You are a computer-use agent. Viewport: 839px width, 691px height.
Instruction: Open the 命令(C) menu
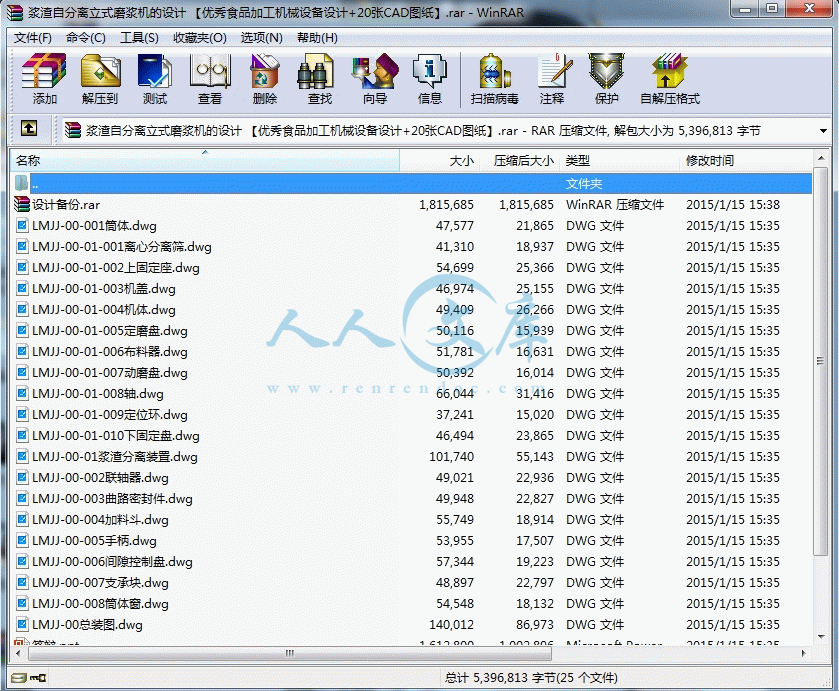[86, 38]
